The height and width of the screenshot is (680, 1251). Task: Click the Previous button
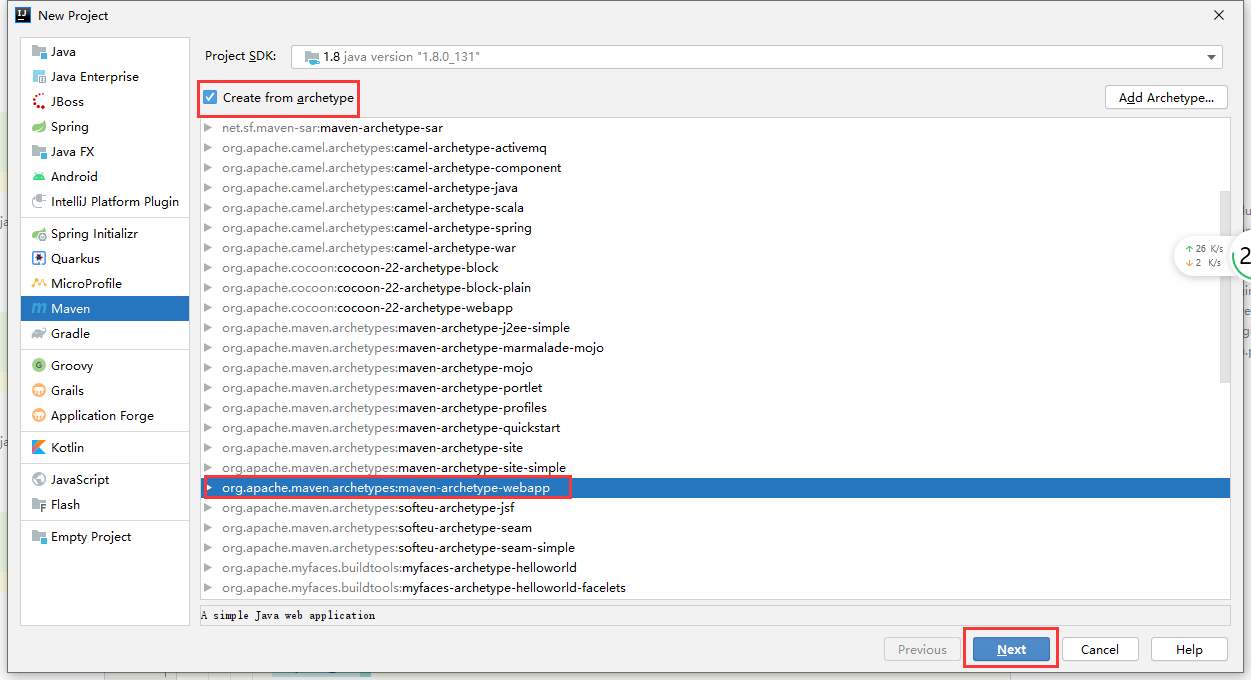pos(922,649)
